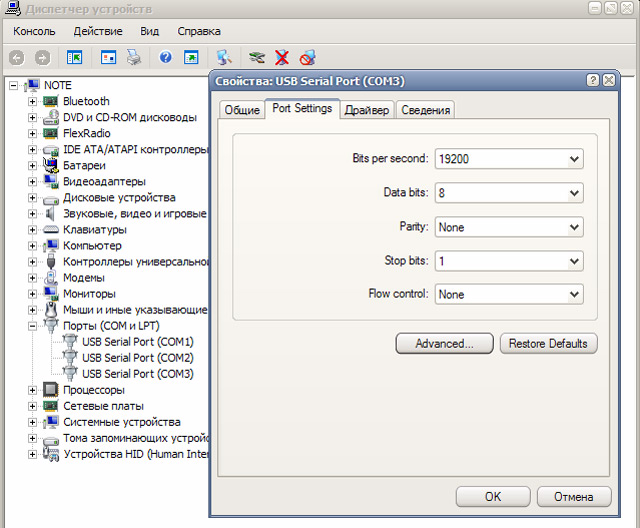The height and width of the screenshot is (528, 640).
Task: Click the FlexRadio device icon
Action: coord(51,133)
